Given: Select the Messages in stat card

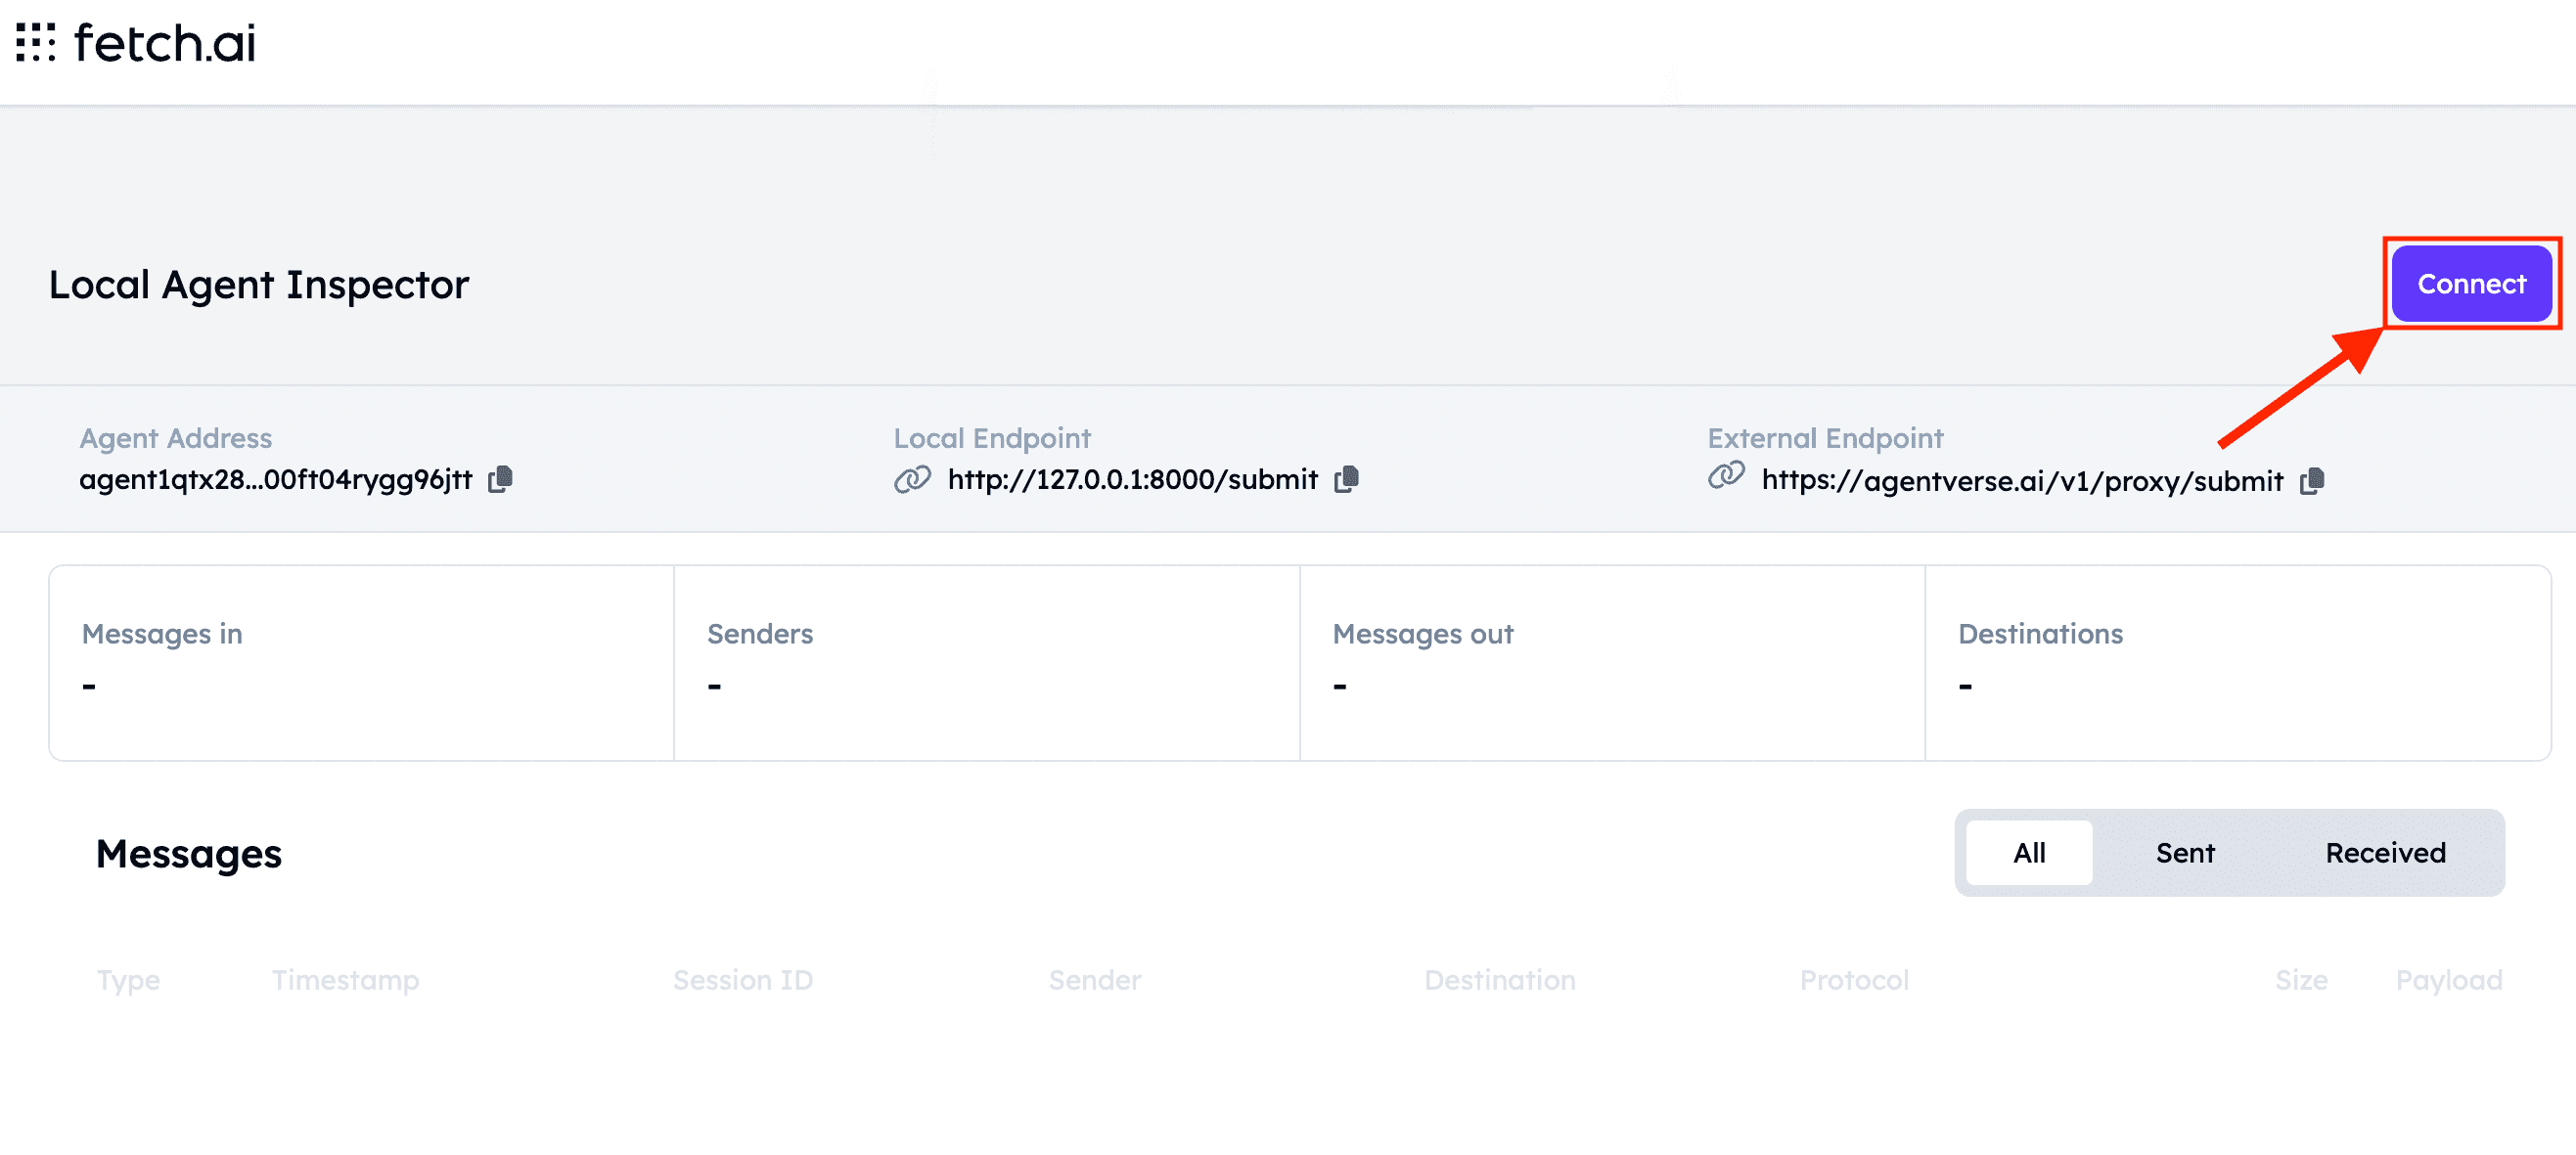Looking at the screenshot, I should (x=361, y=663).
